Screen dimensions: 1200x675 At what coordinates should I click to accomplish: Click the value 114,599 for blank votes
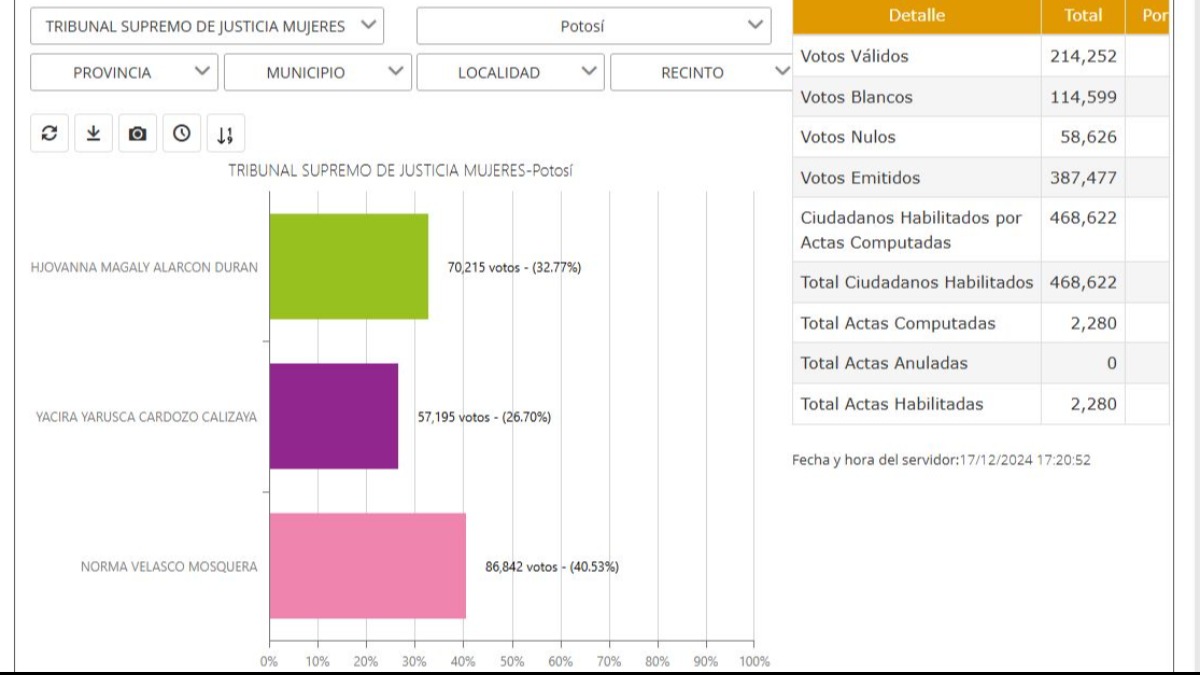click(1083, 97)
